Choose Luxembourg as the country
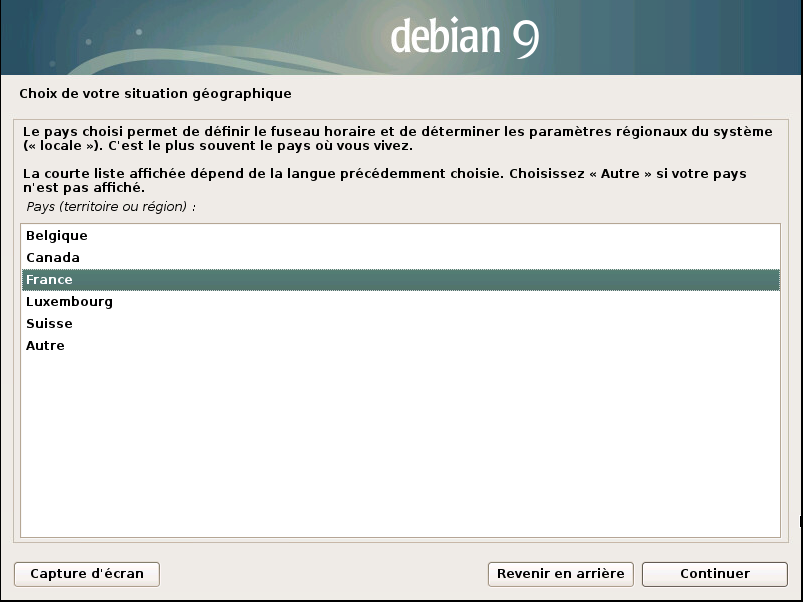Image resolution: width=803 pixels, height=602 pixels. point(400,302)
